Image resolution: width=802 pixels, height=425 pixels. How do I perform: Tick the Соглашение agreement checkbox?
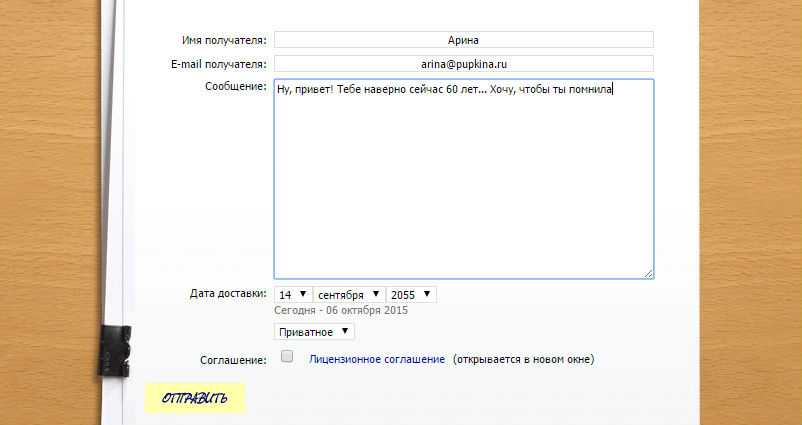click(287, 357)
